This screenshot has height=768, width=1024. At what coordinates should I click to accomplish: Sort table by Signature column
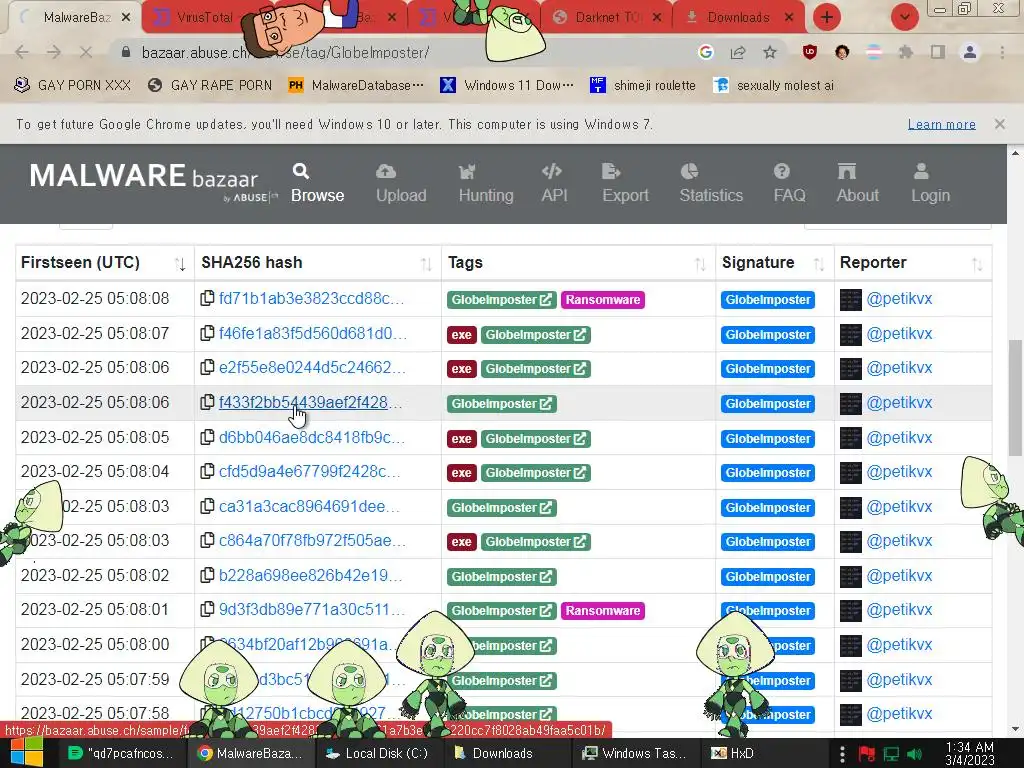pos(775,263)
